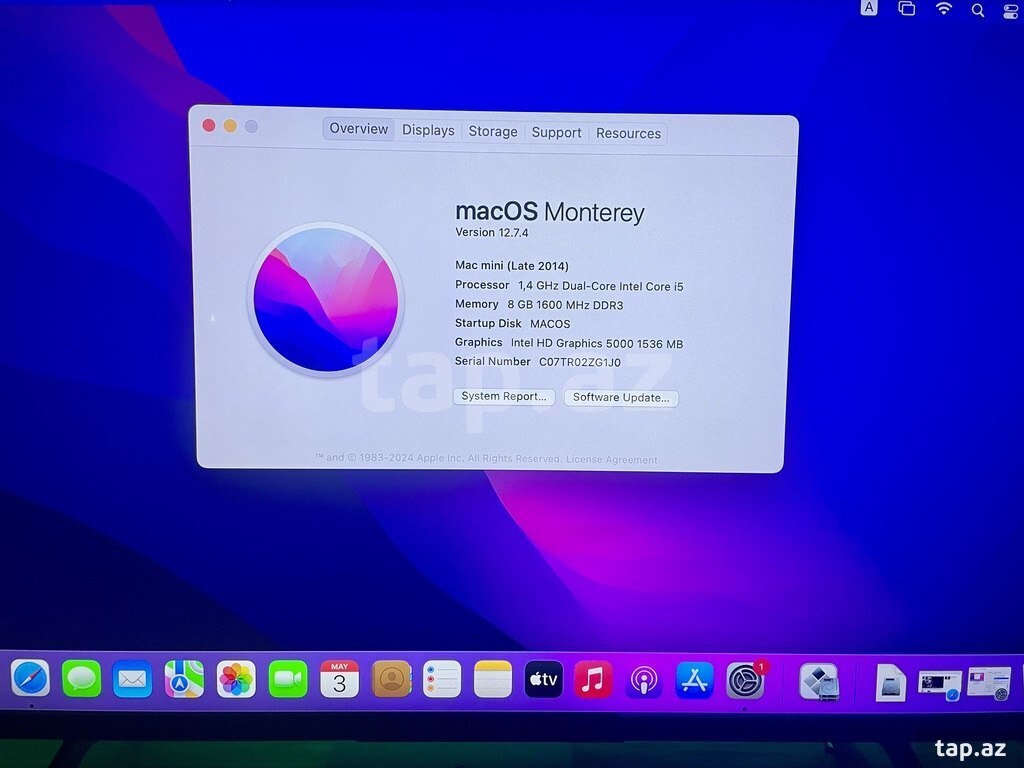Viewport: 1024px width, 768px height.
Task: Launch the App Store from the Dock
Action: [x=694, y=680]
